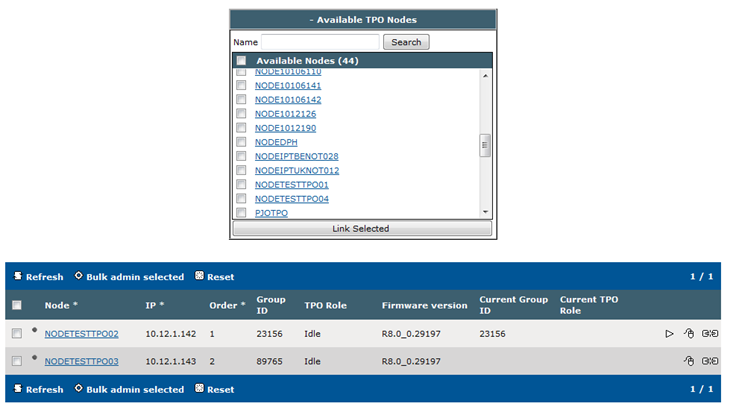
Task: Click the IP cell 10.12.1.143
Action: 170,361
